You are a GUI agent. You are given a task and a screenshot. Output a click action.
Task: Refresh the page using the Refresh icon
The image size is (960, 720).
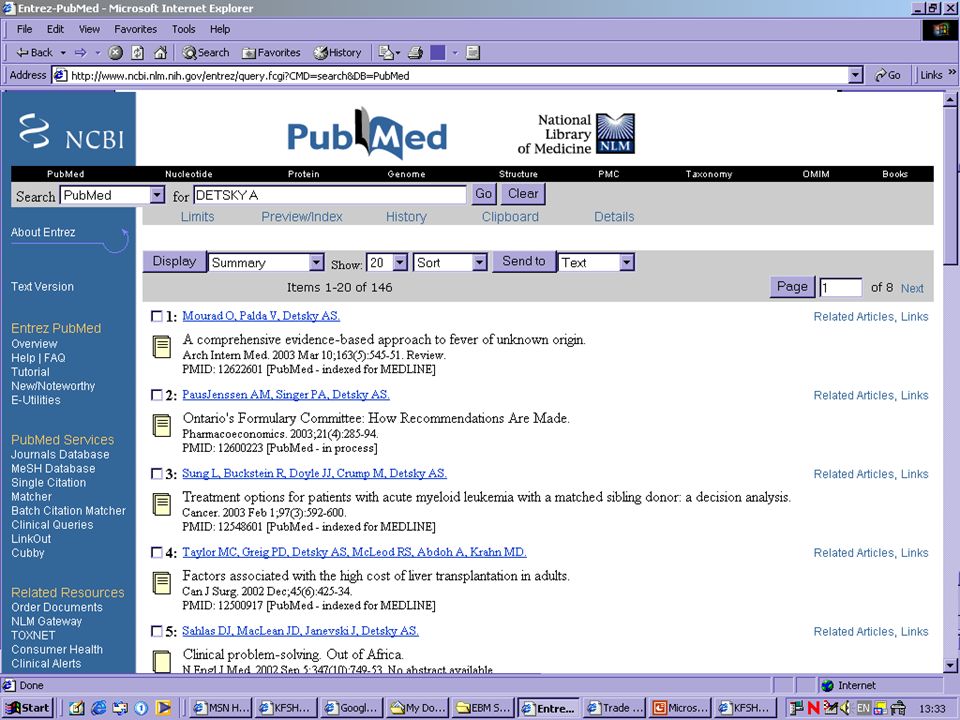[x=138, y=53]
